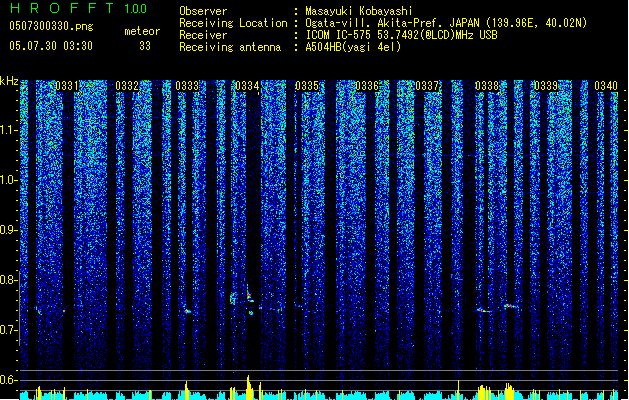Click the kHz axis unit label

click(x=9, y=81)
